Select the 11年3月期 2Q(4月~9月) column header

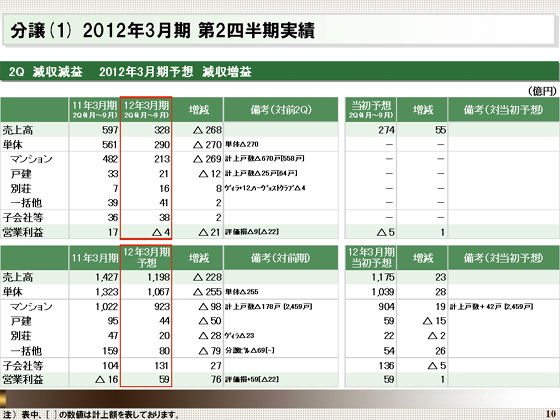[x=95, y=110]
